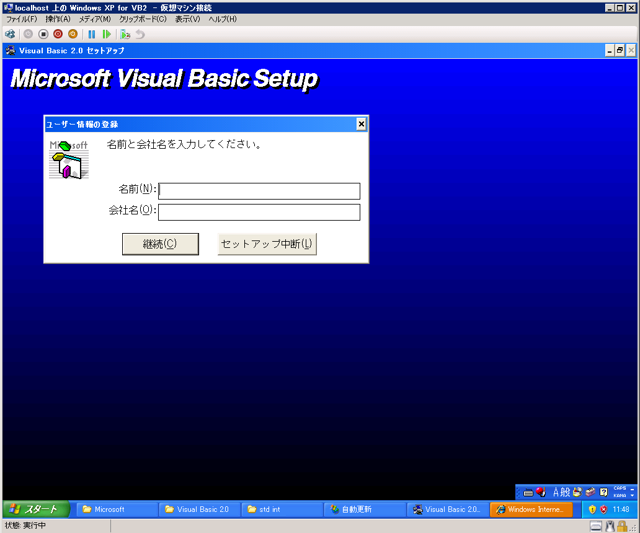
Task: Switch to Visual Basic 2.0 folder taskbar button
Action: point(200,509)
